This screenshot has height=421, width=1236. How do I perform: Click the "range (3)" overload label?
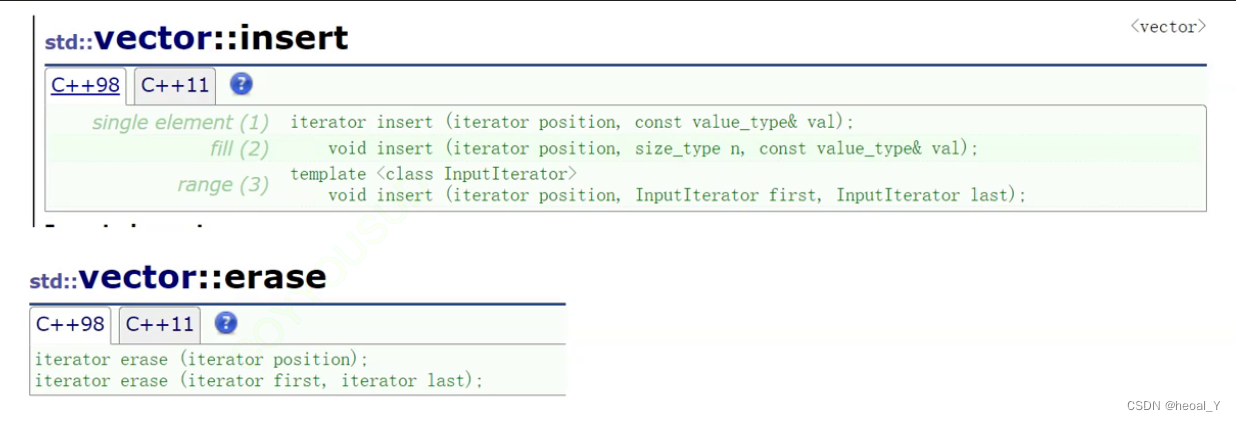click(223, 184)
